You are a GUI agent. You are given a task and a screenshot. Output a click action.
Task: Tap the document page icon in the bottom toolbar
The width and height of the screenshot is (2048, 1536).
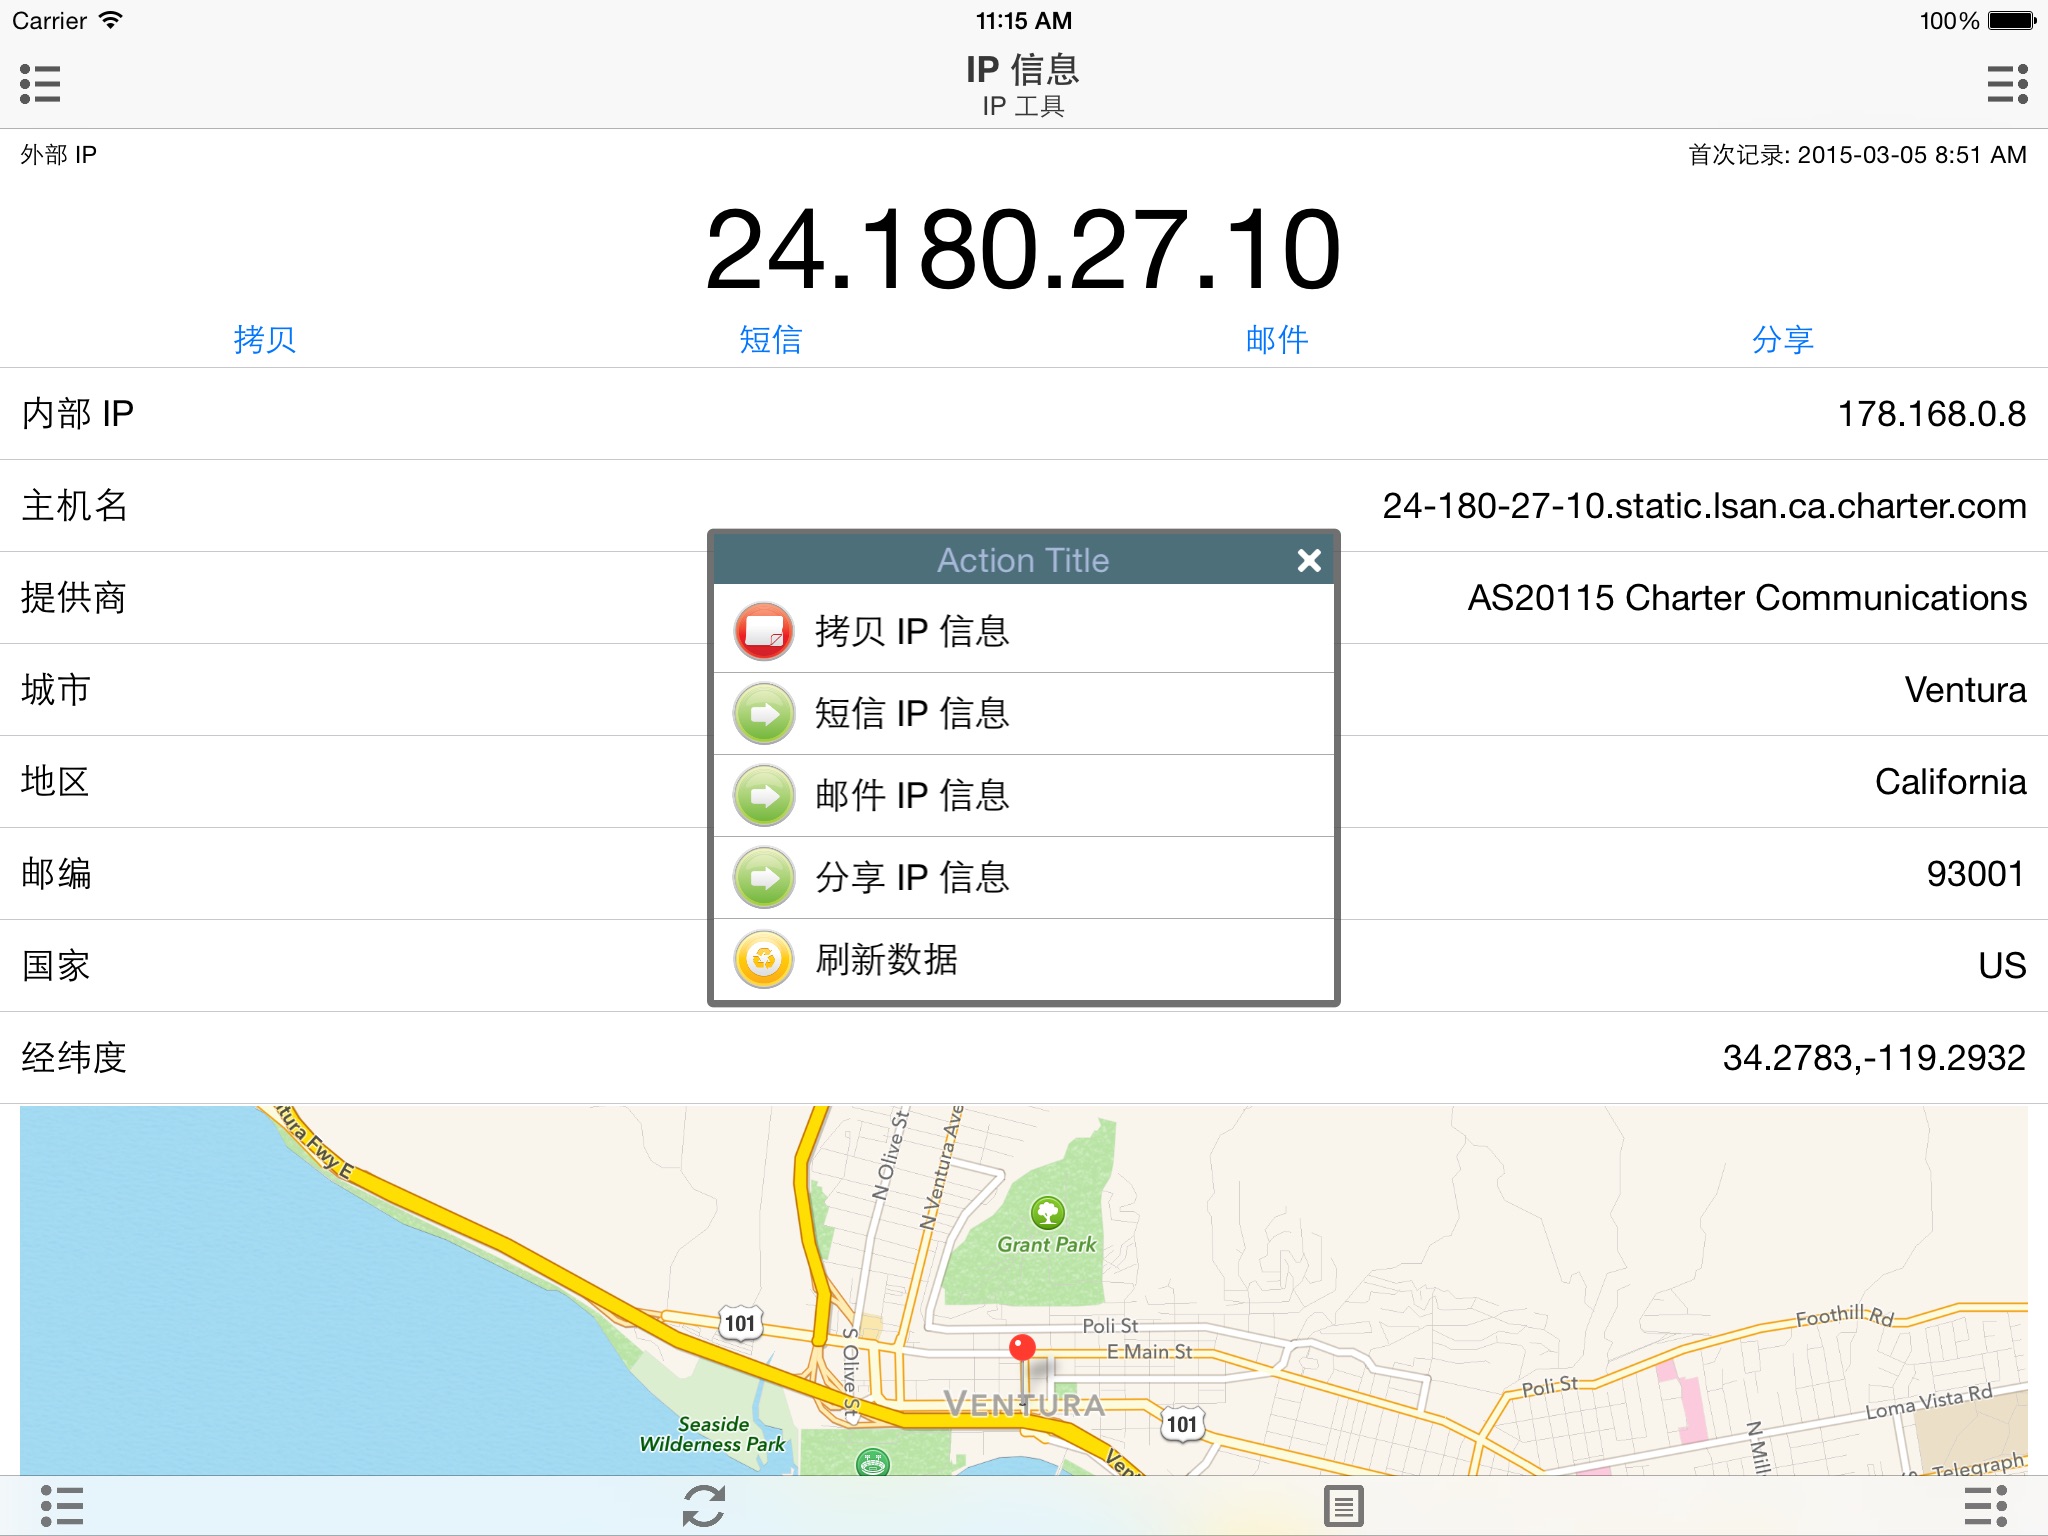1343,1506
